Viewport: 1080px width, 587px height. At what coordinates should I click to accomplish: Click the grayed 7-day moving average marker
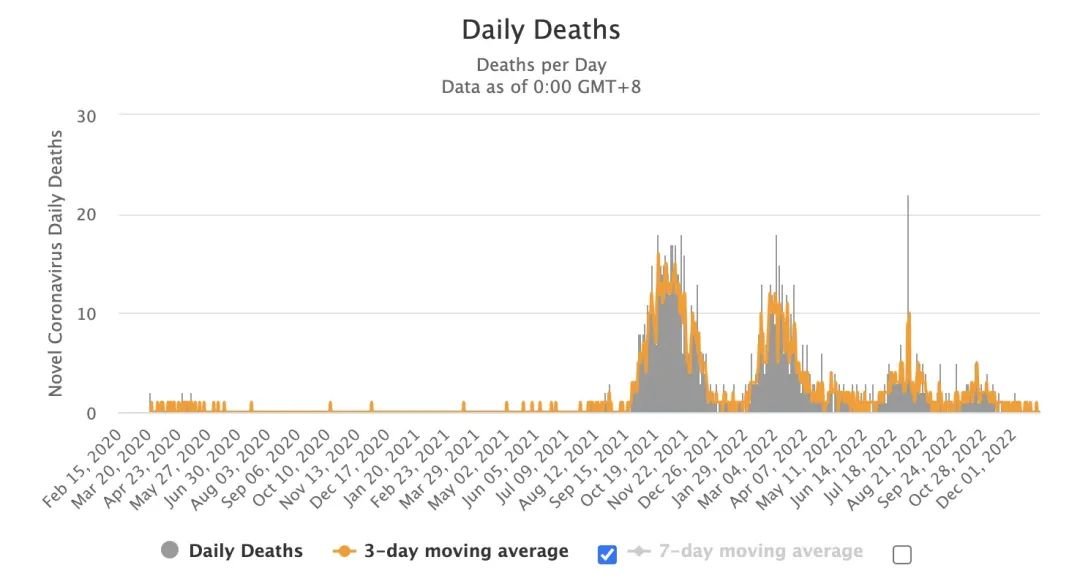639,551
